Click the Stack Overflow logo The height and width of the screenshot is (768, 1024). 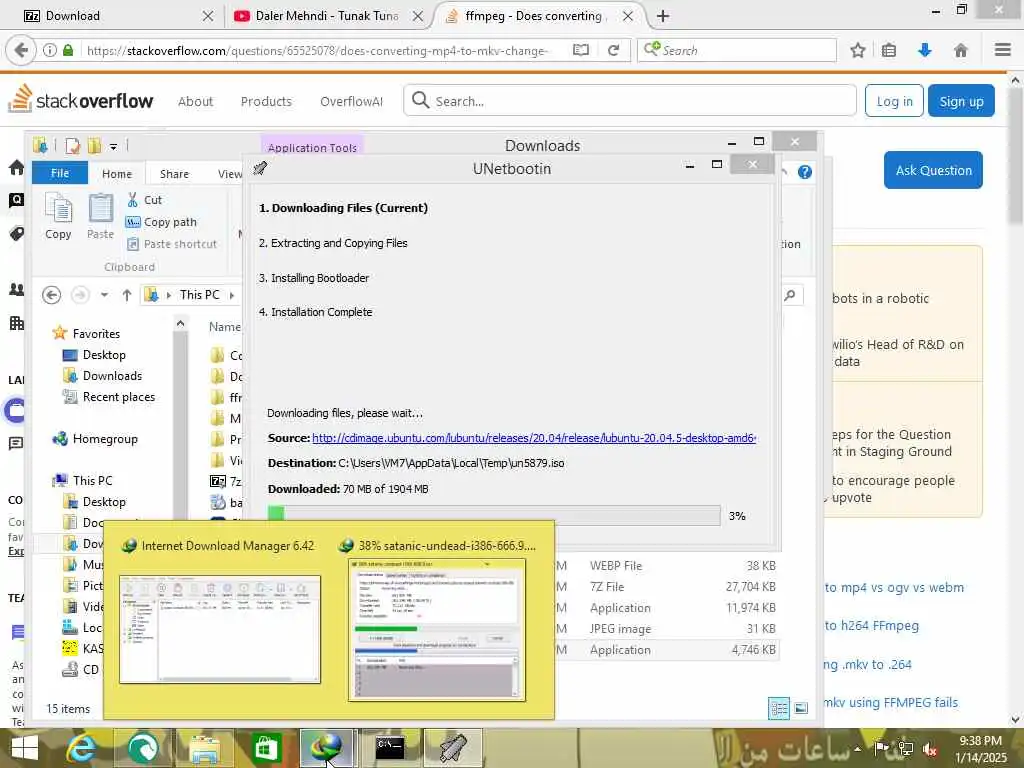[x=80, y=99]
